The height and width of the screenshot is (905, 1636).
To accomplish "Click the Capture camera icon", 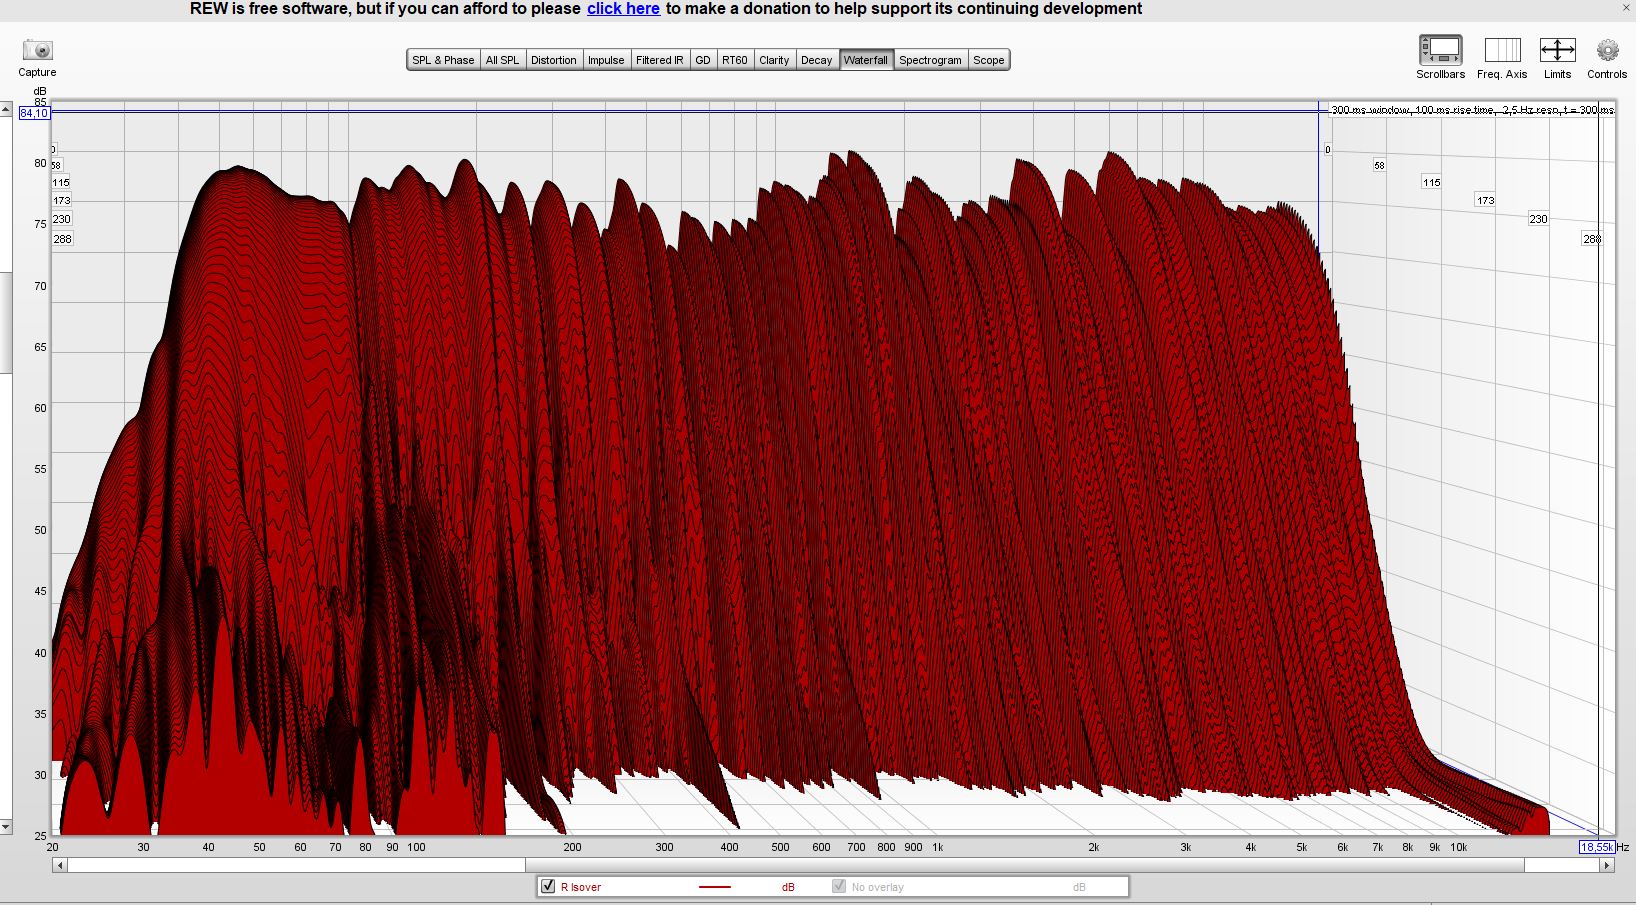I will [x=37, y=50].
